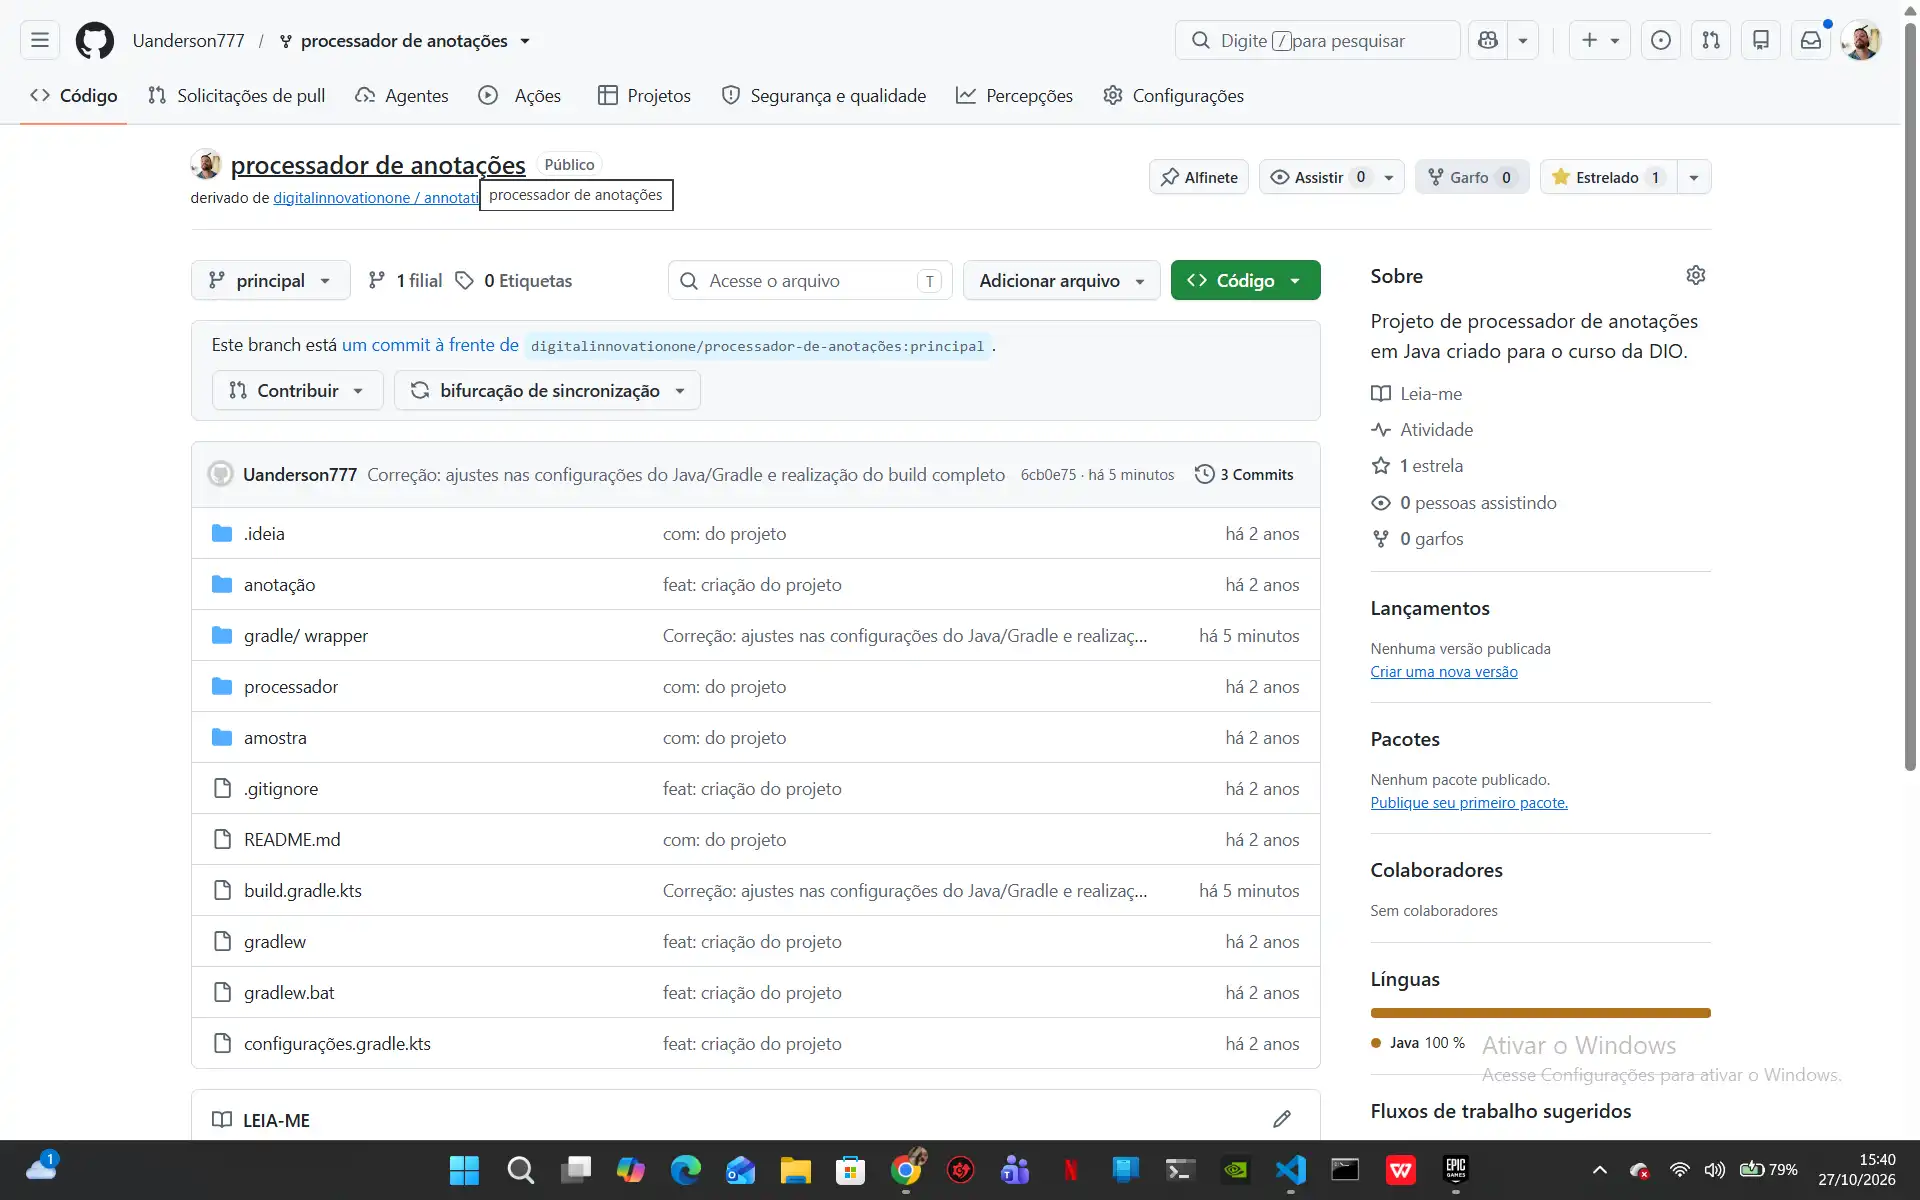Open the hamburger navigation menu
Viewport: 1920px width, 1200px height.
(x=40, y=40)
